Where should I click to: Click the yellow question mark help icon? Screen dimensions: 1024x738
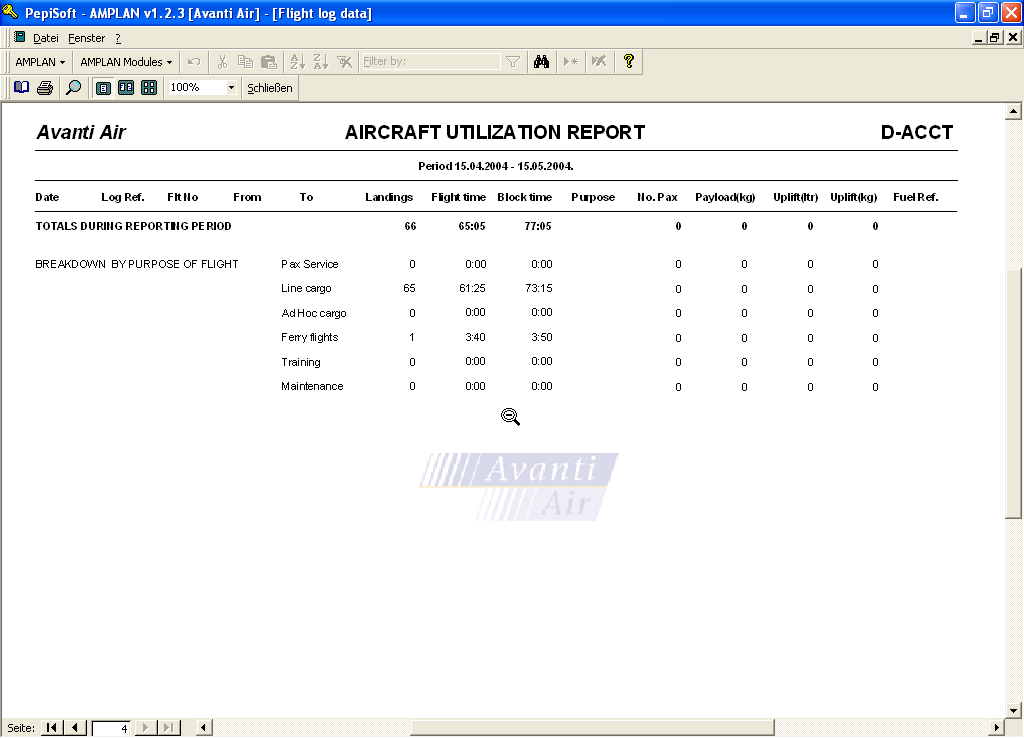click(628, 62)
